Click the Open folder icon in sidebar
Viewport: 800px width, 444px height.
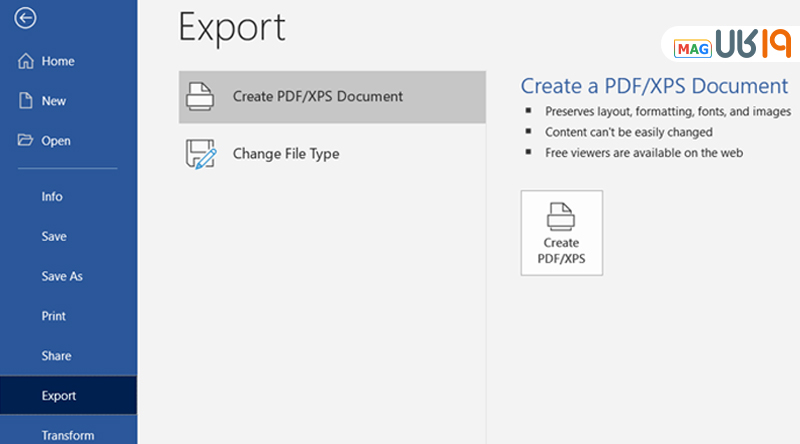pyautogui.click(x=26, y=140)
